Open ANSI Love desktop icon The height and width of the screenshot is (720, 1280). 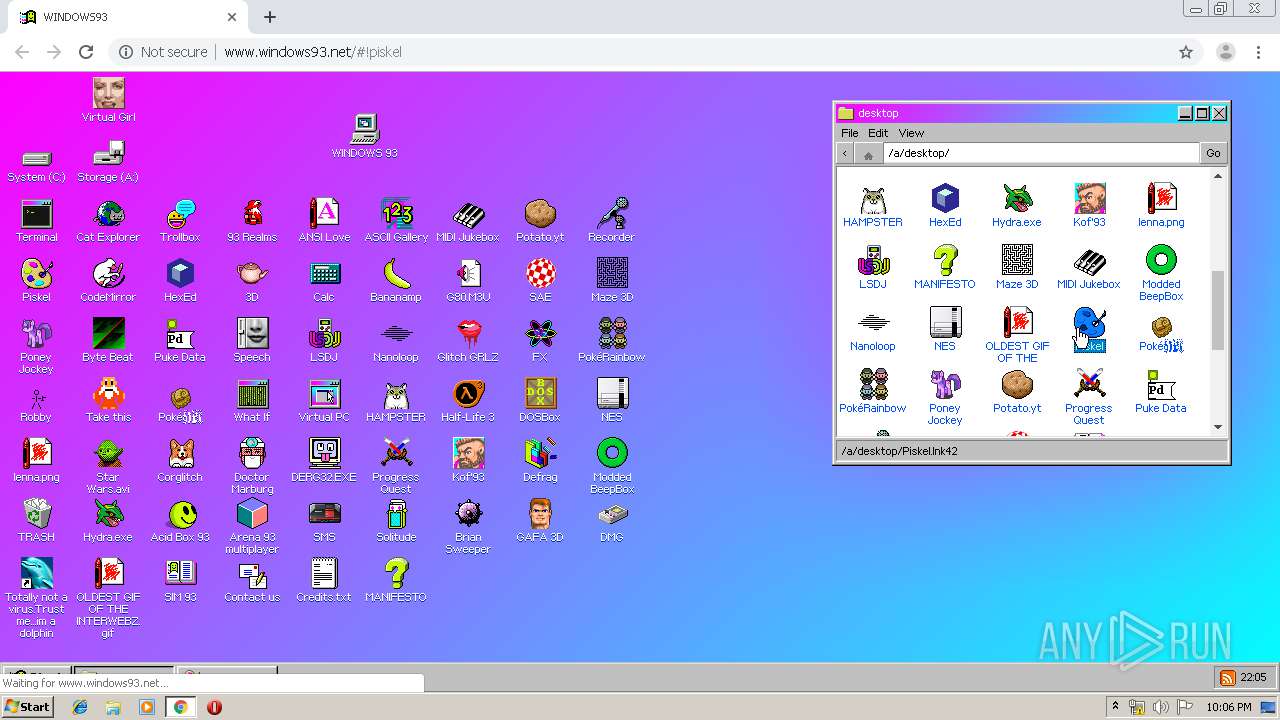pyautogui.click(x=324, y=221)
